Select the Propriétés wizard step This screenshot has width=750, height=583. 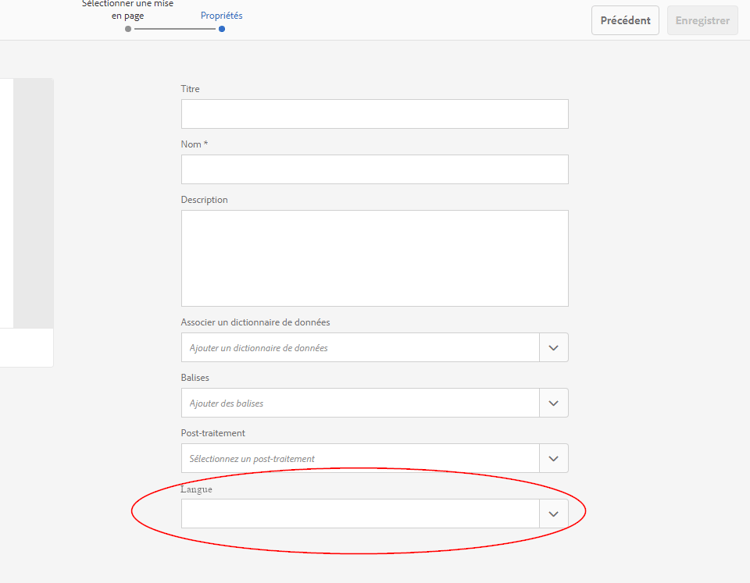(x=221, y=16)
